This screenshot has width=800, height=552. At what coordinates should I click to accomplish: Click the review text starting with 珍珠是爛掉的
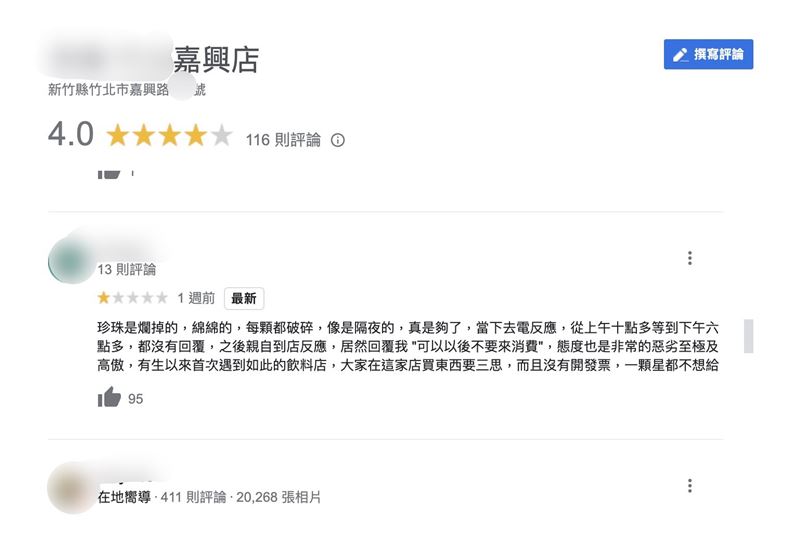pyautogui.click(x=408, y=346)
